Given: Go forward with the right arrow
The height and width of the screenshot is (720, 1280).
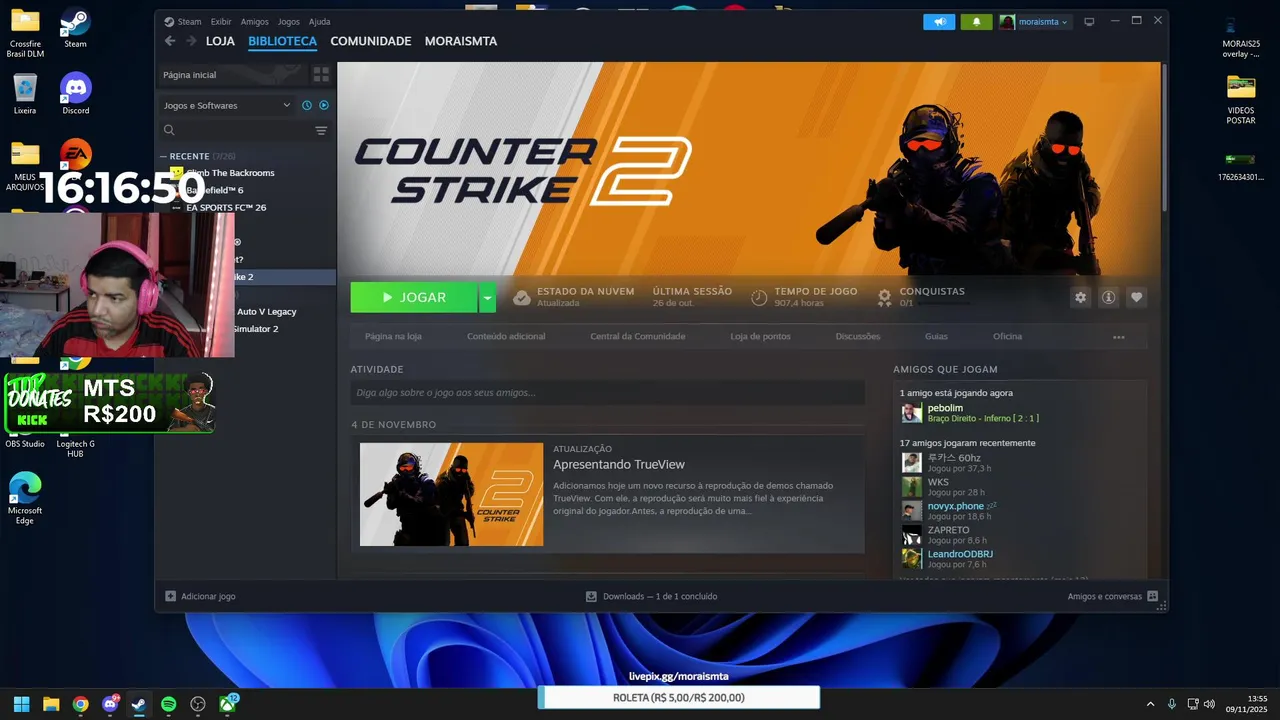Looking at the screenshot, I should click(191, 41).
